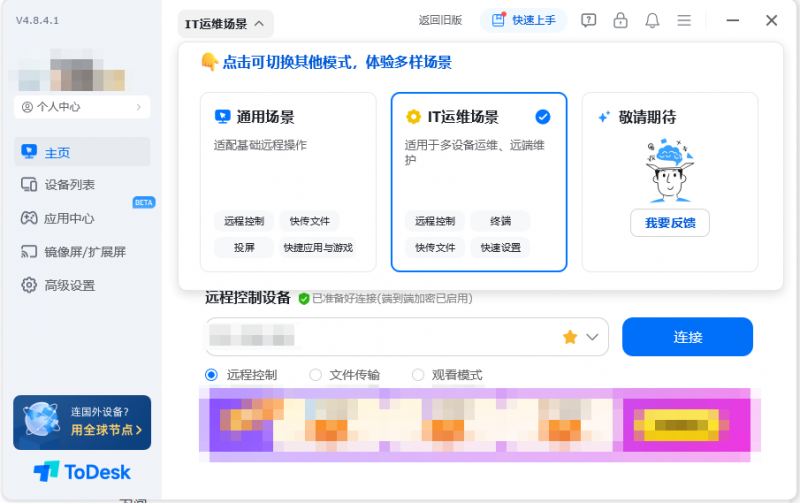Go to 应用中心 in the sidebar
This screenshot has width=800, height=503.
[70, 218]
